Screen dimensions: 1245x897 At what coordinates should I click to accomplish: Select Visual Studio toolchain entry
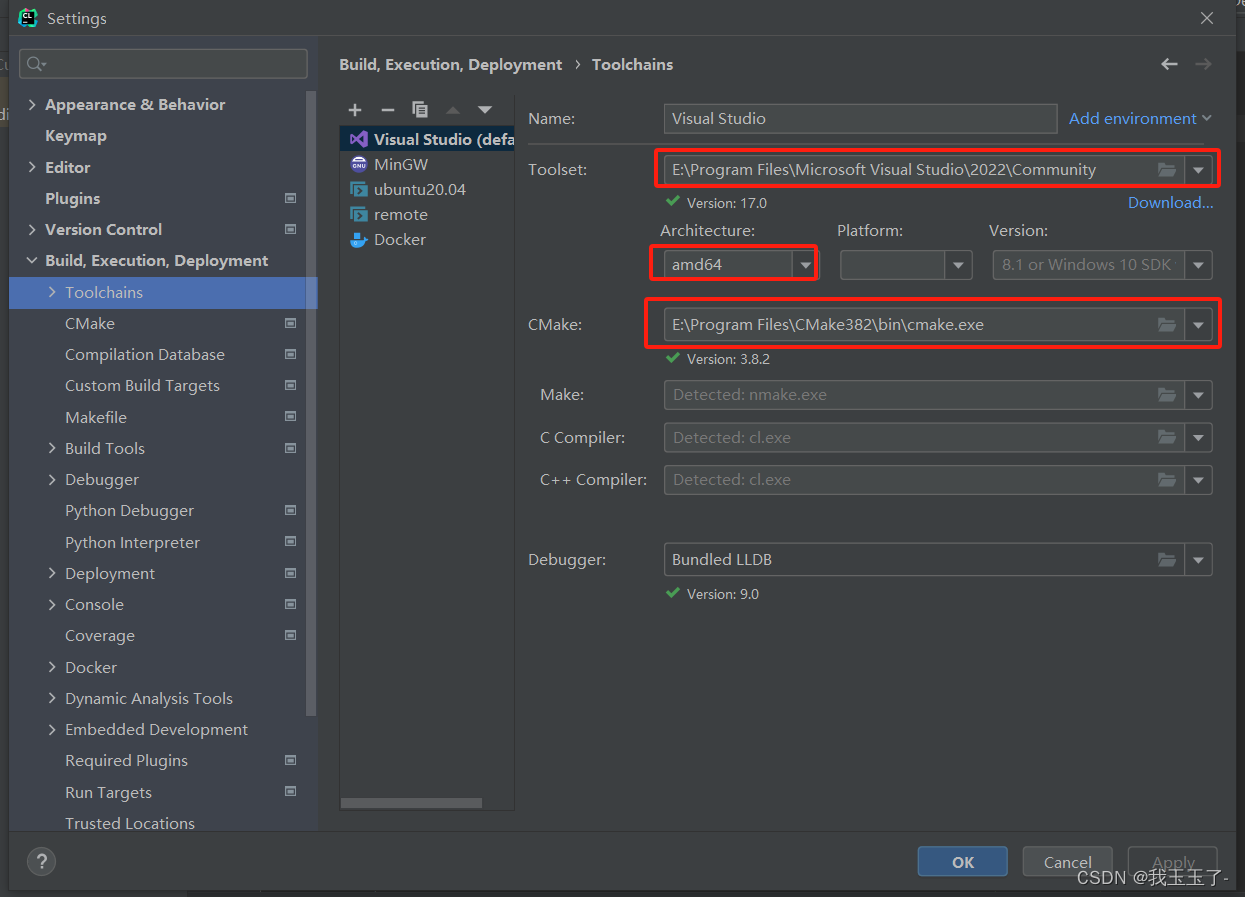point(427,139)
